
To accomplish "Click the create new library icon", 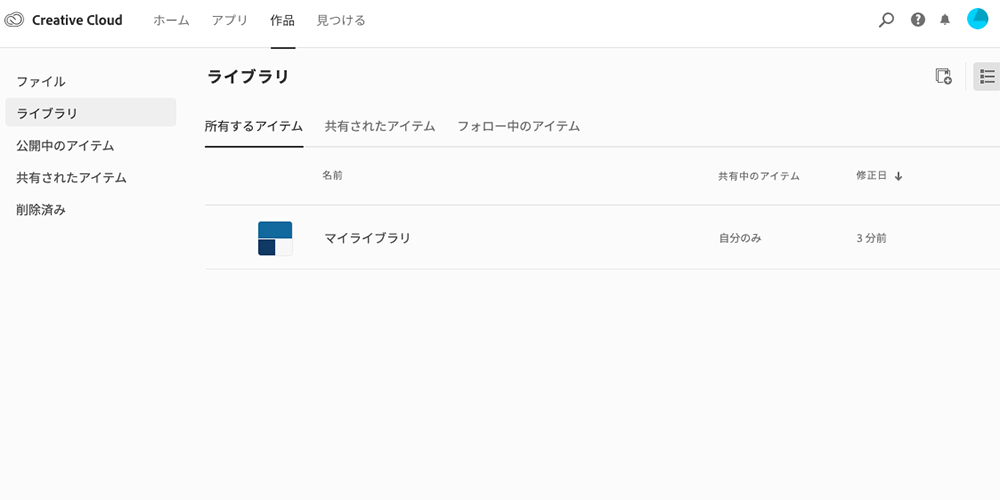I will (943, 77).
